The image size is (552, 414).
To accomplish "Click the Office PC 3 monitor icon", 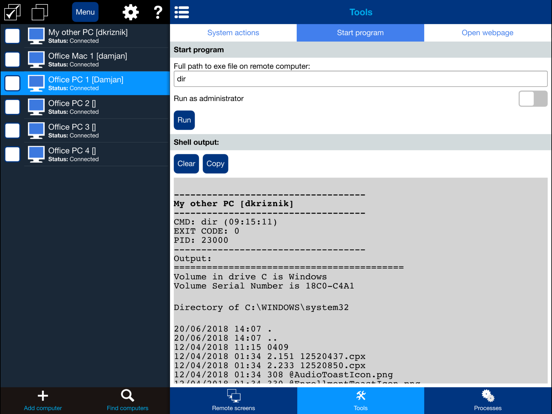I will (x=36, y=130).
